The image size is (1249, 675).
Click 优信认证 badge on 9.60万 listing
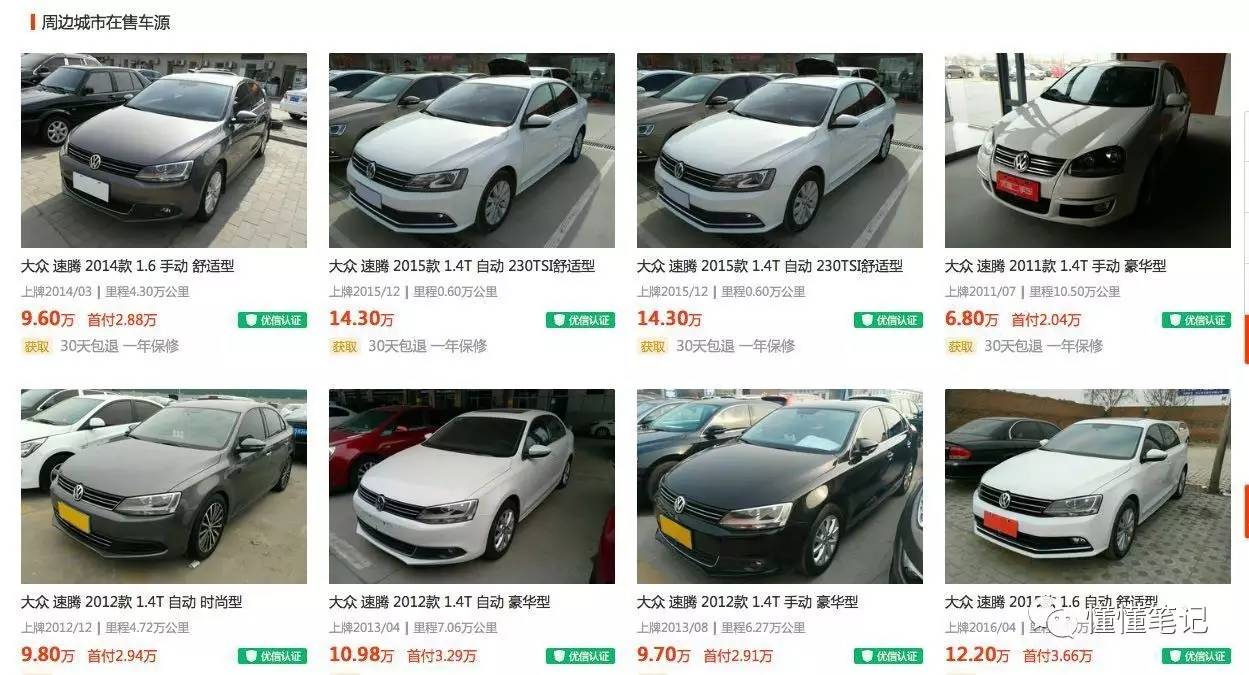click(272, 320)
